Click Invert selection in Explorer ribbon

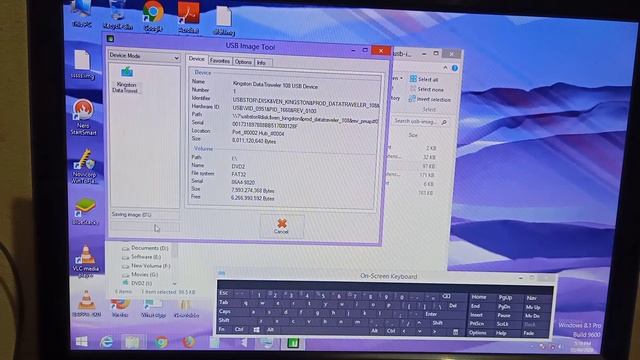coord(430,99)
